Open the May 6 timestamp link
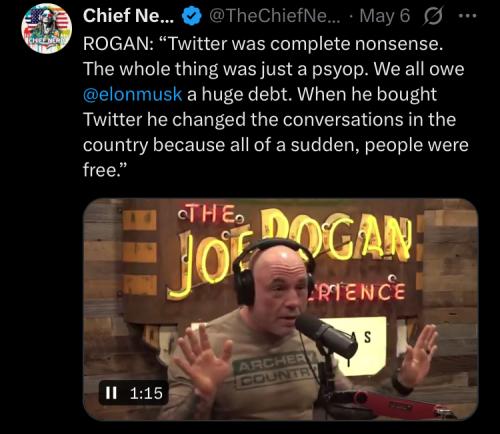This screenshot has width=500, height=434. [385, 16]
